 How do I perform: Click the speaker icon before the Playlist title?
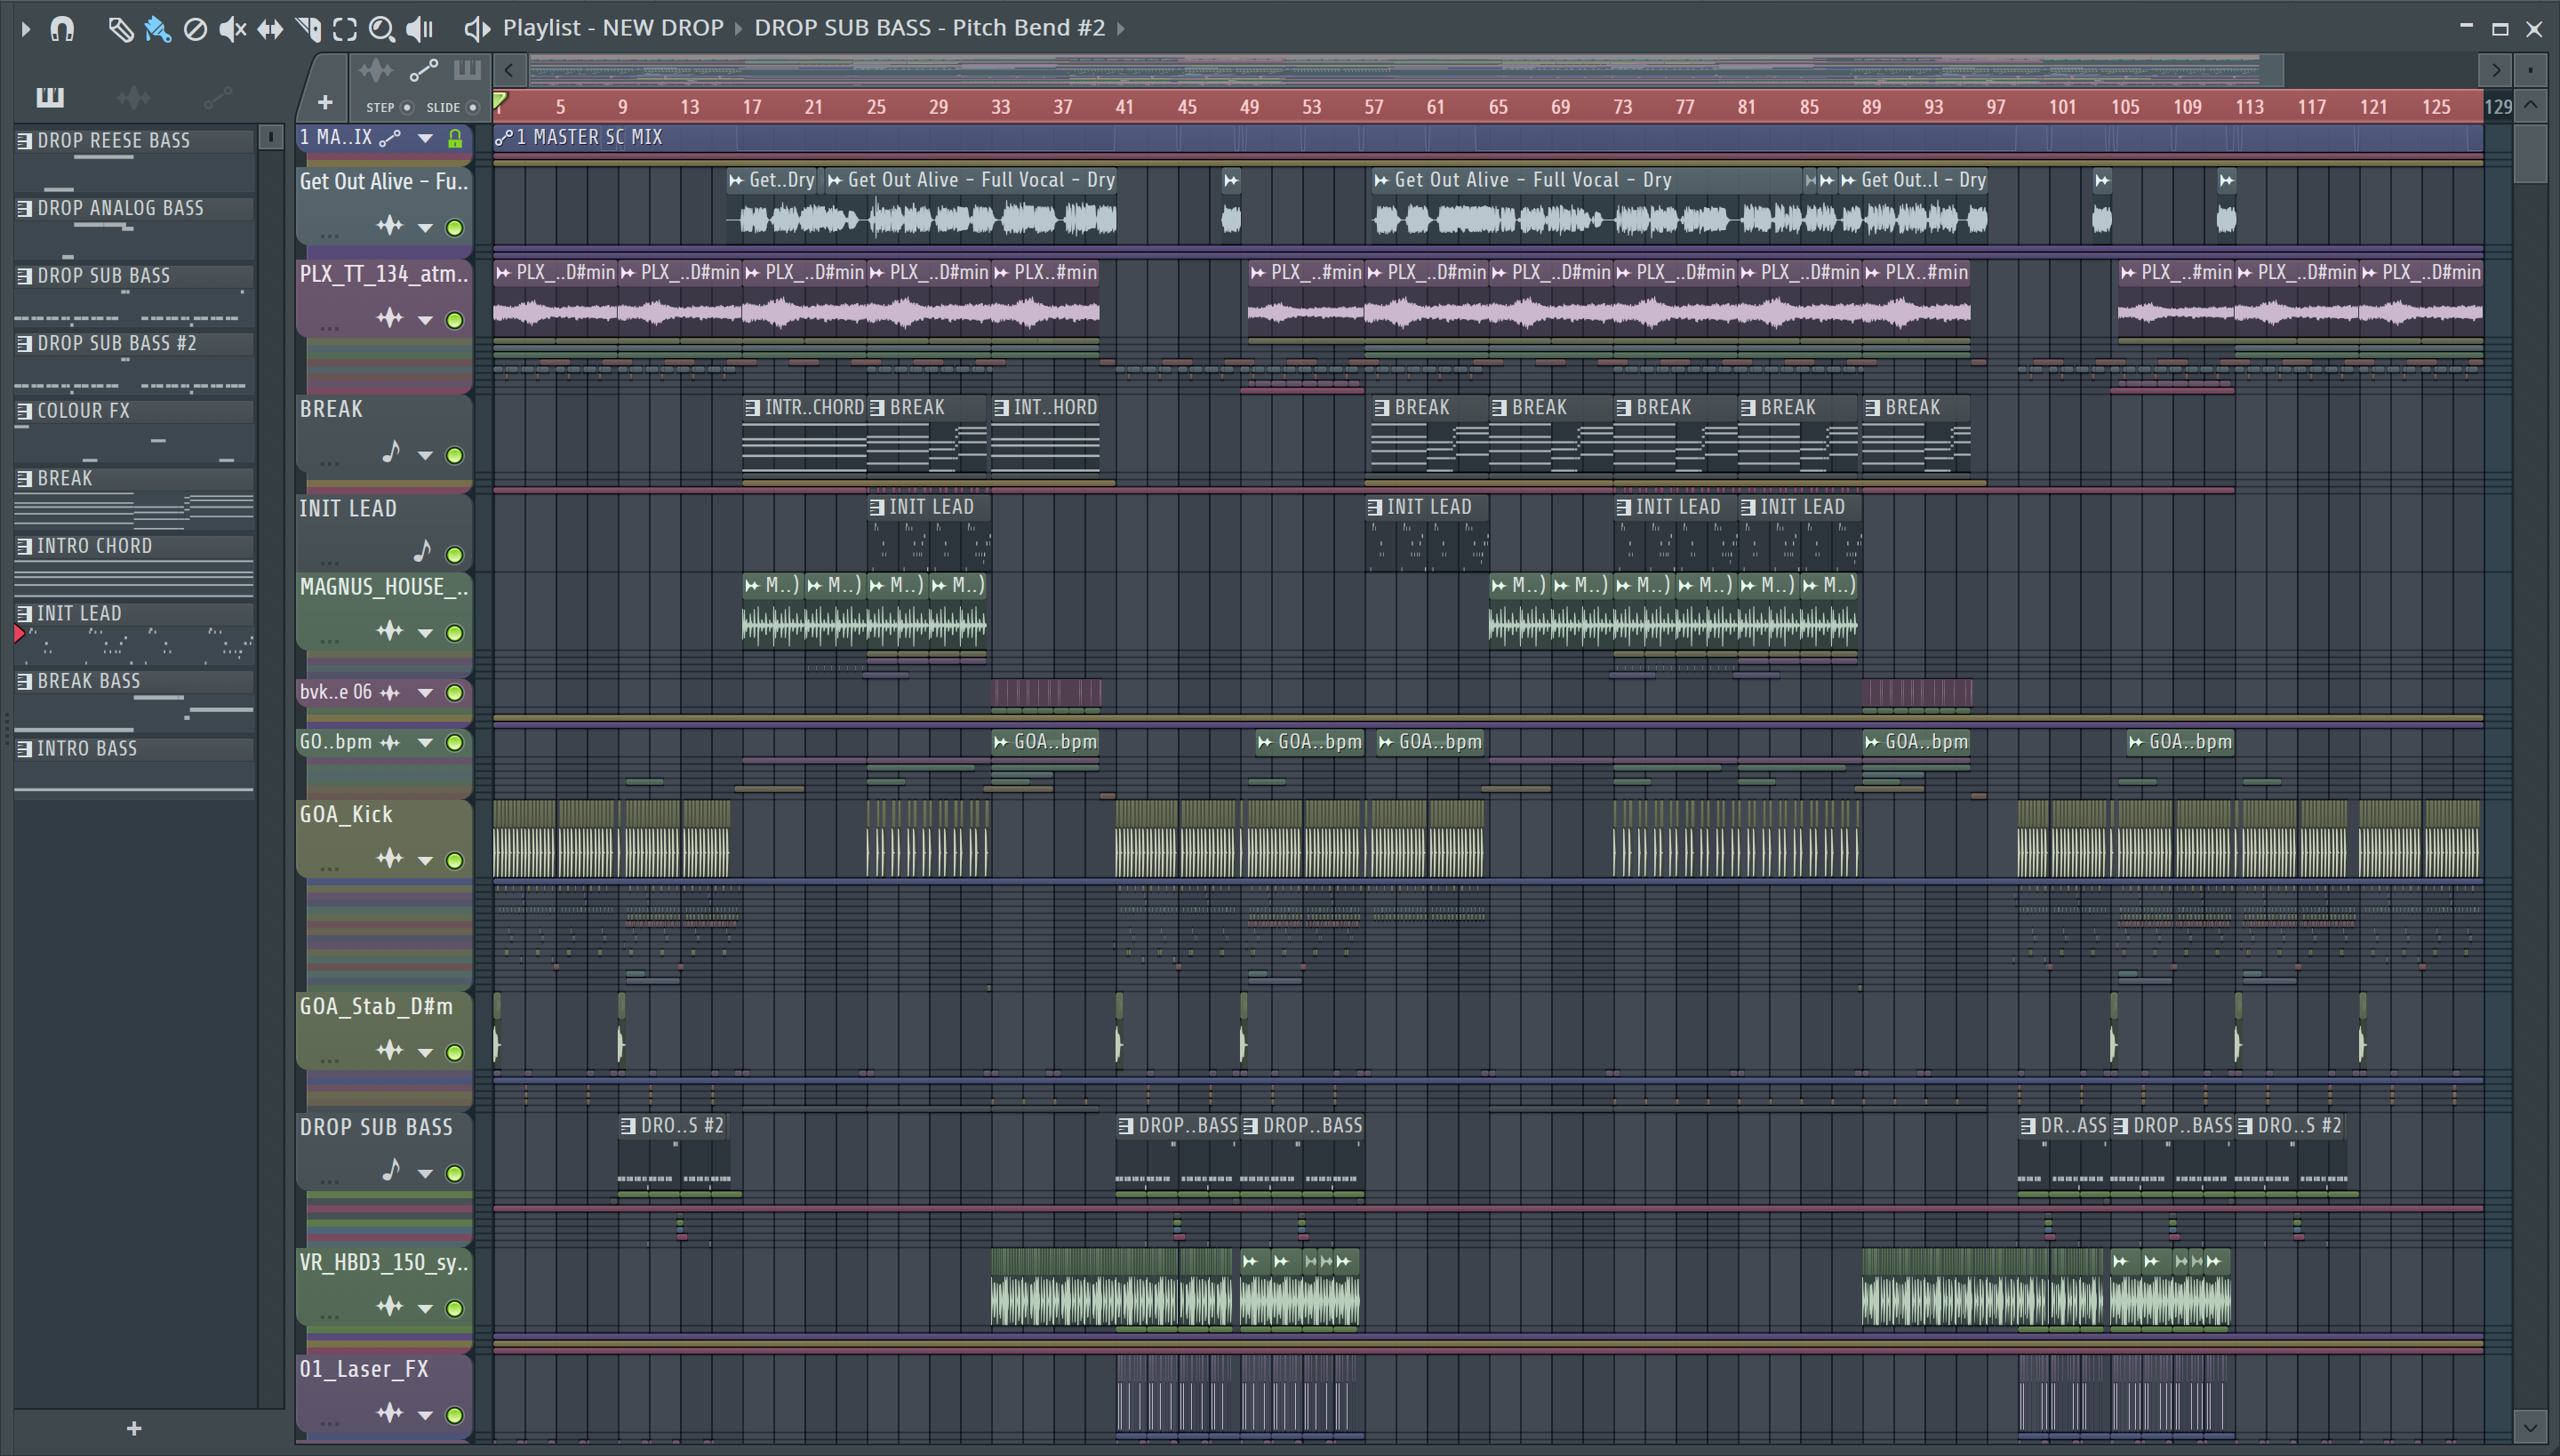point(477,29)
